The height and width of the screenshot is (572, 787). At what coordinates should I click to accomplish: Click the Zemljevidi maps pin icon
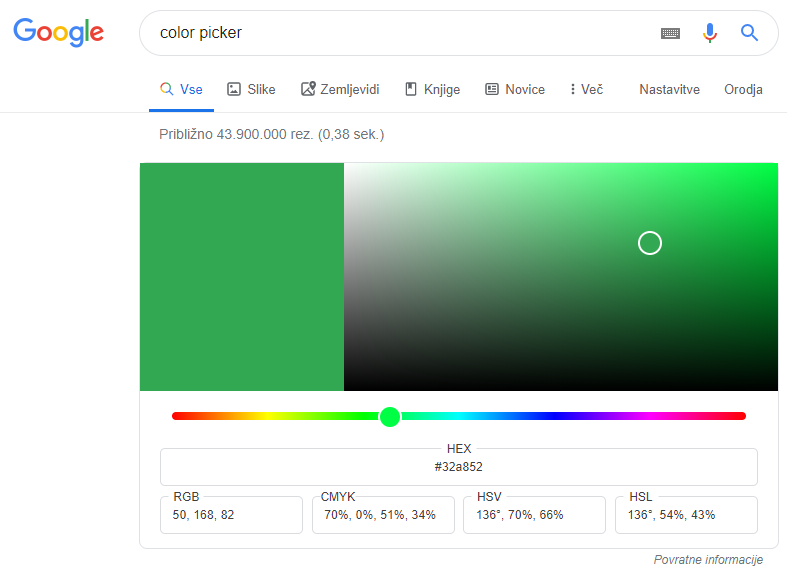tap(308, 89)
